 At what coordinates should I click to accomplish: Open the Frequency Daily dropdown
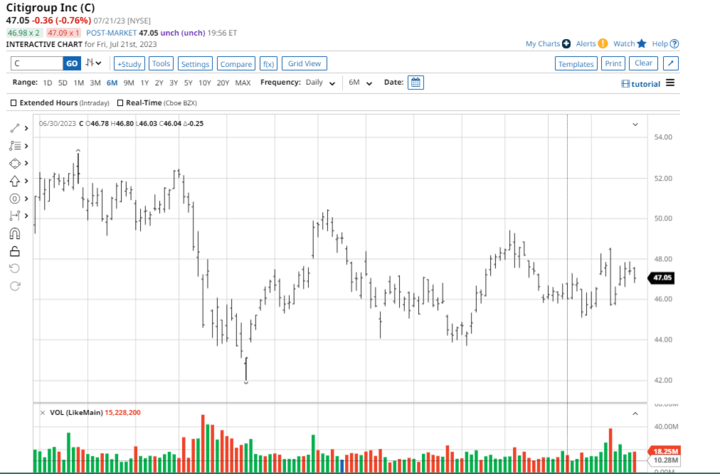coord(321,83)
